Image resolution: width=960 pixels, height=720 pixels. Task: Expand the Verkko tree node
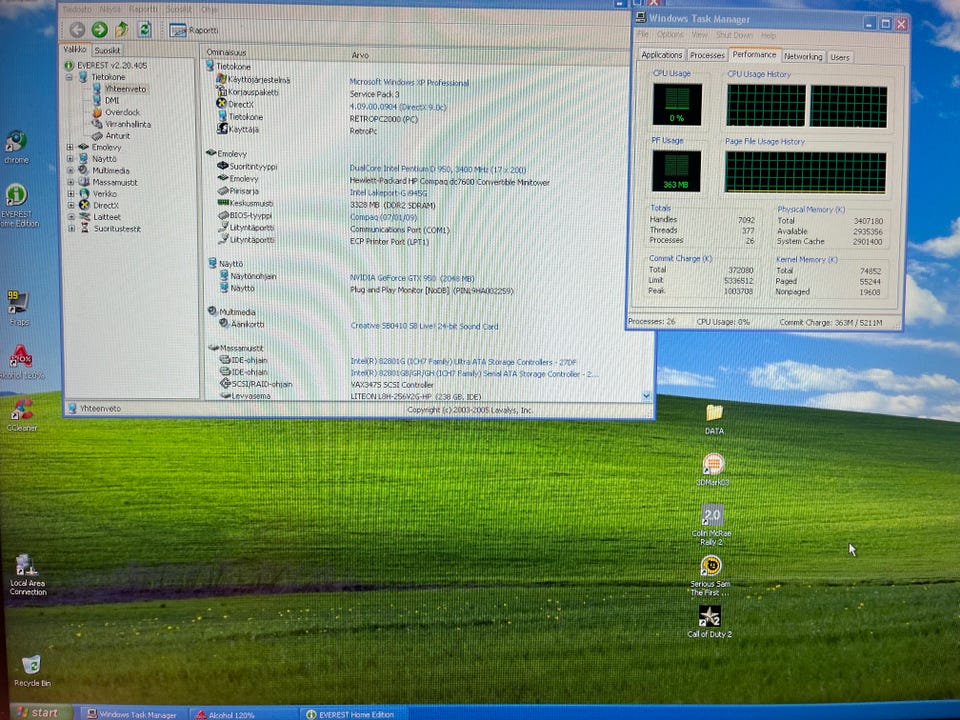pos(70,193)
